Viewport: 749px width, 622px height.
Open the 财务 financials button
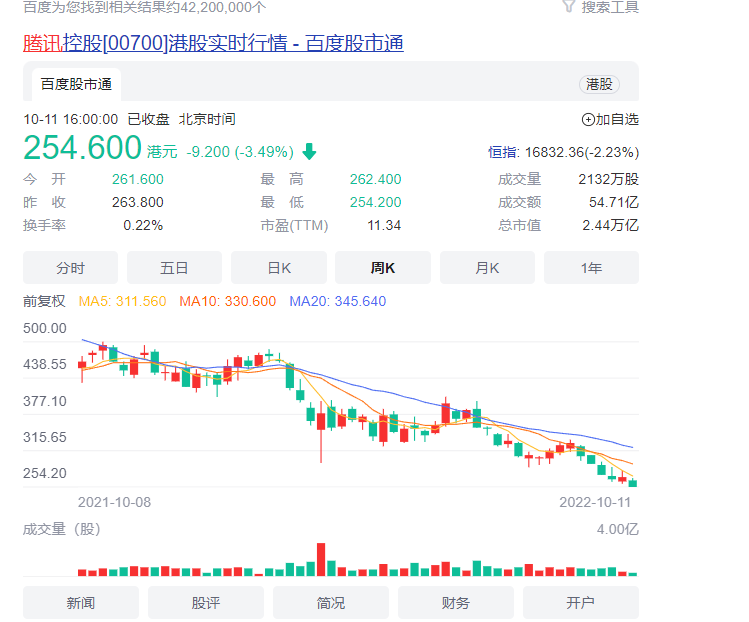point(456,603)
